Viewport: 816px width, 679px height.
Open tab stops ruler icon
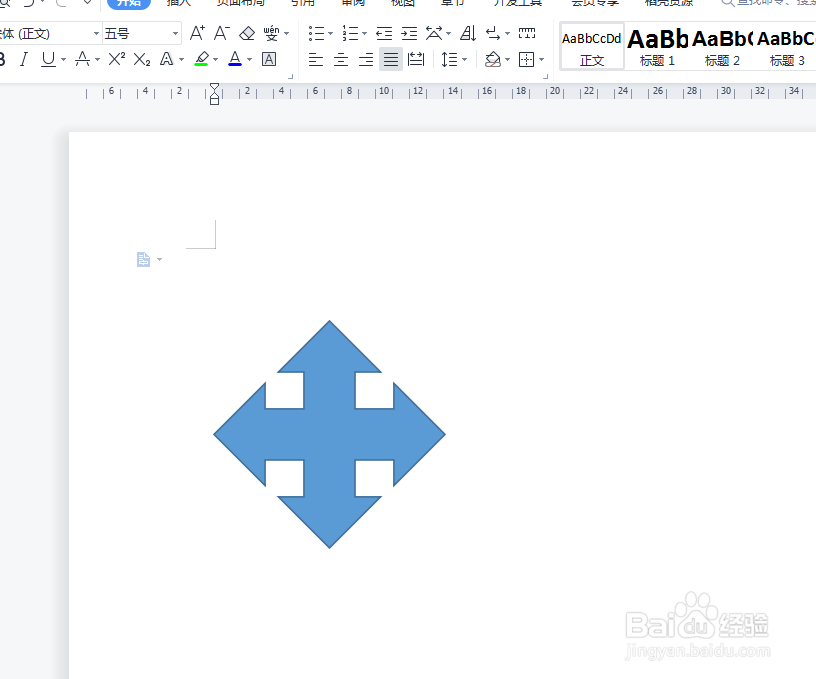pos(527,34)
